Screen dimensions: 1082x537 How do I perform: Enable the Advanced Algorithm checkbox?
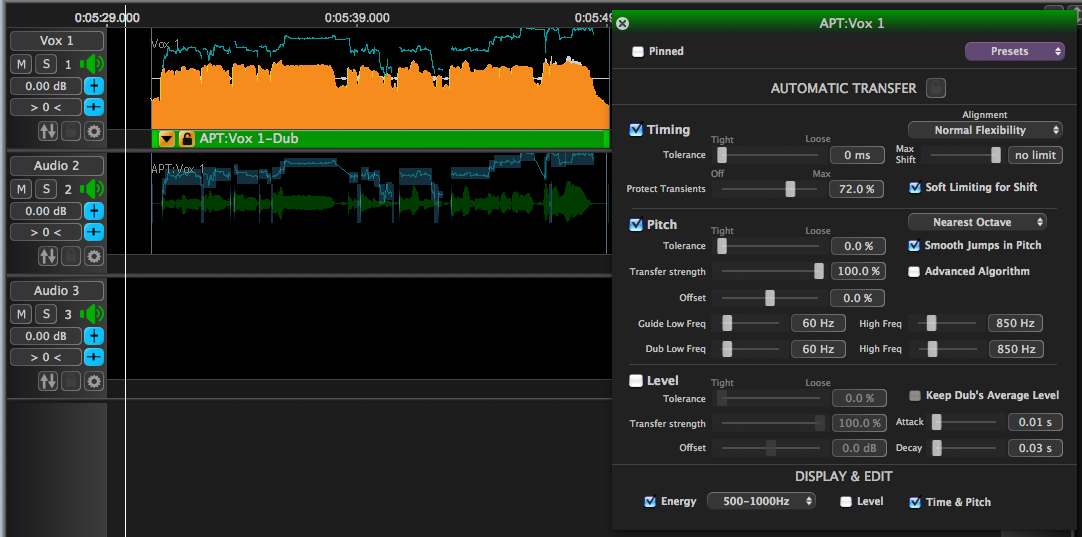click(x=914, y=272)
